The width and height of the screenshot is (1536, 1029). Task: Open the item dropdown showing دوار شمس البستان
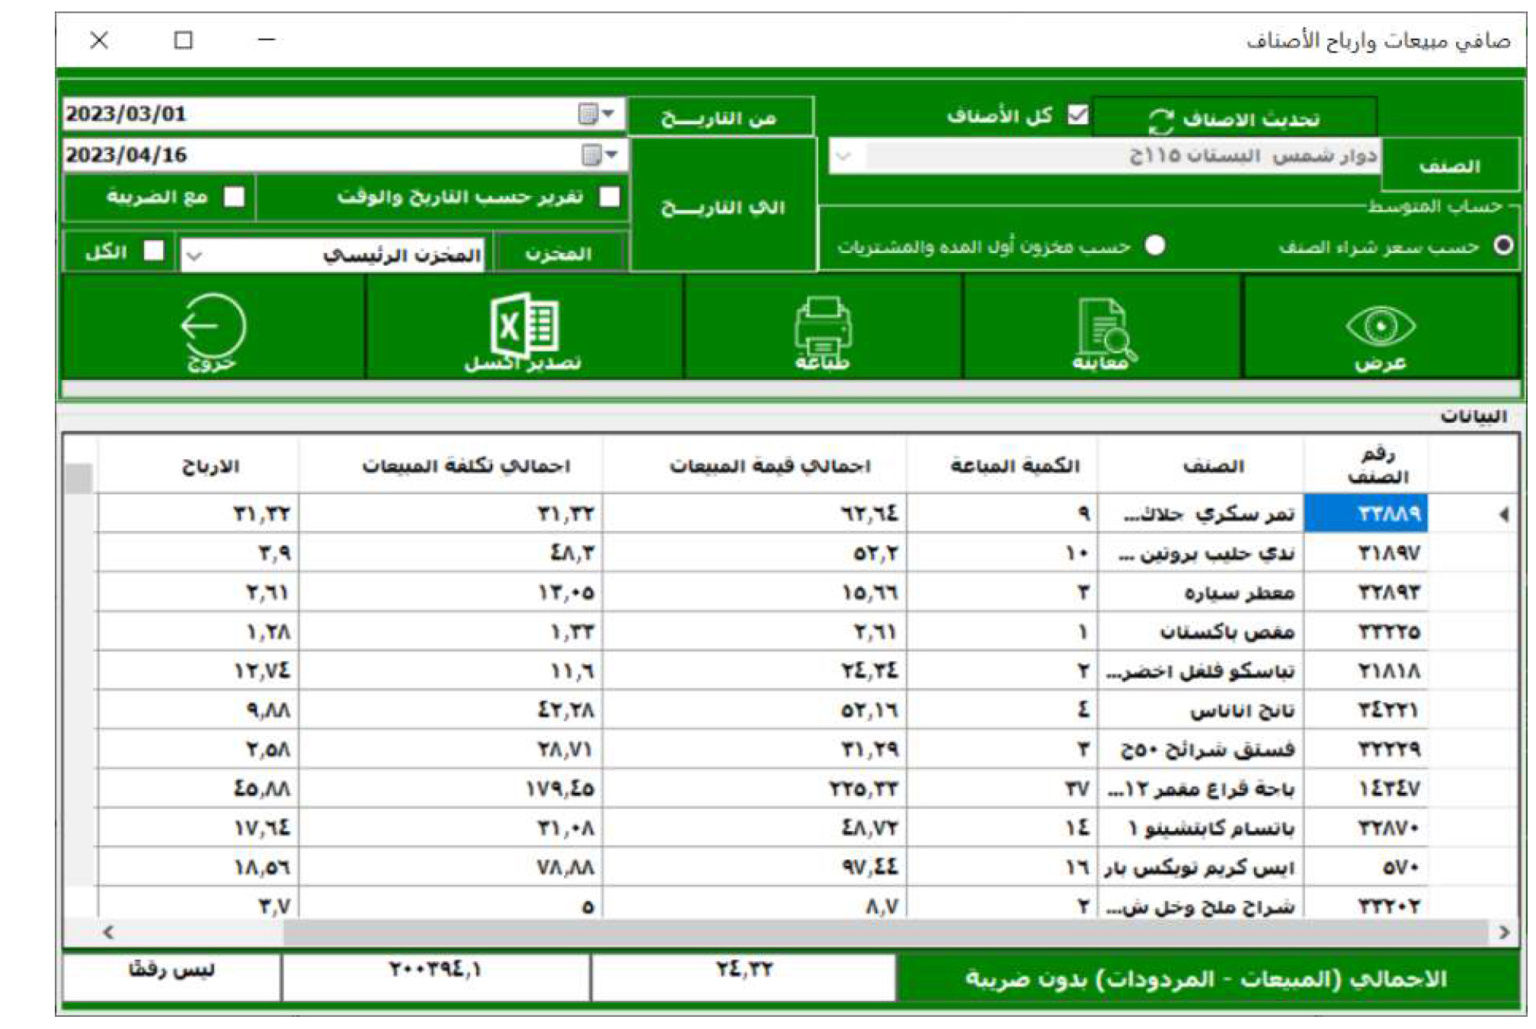click(x=843, y=155)
